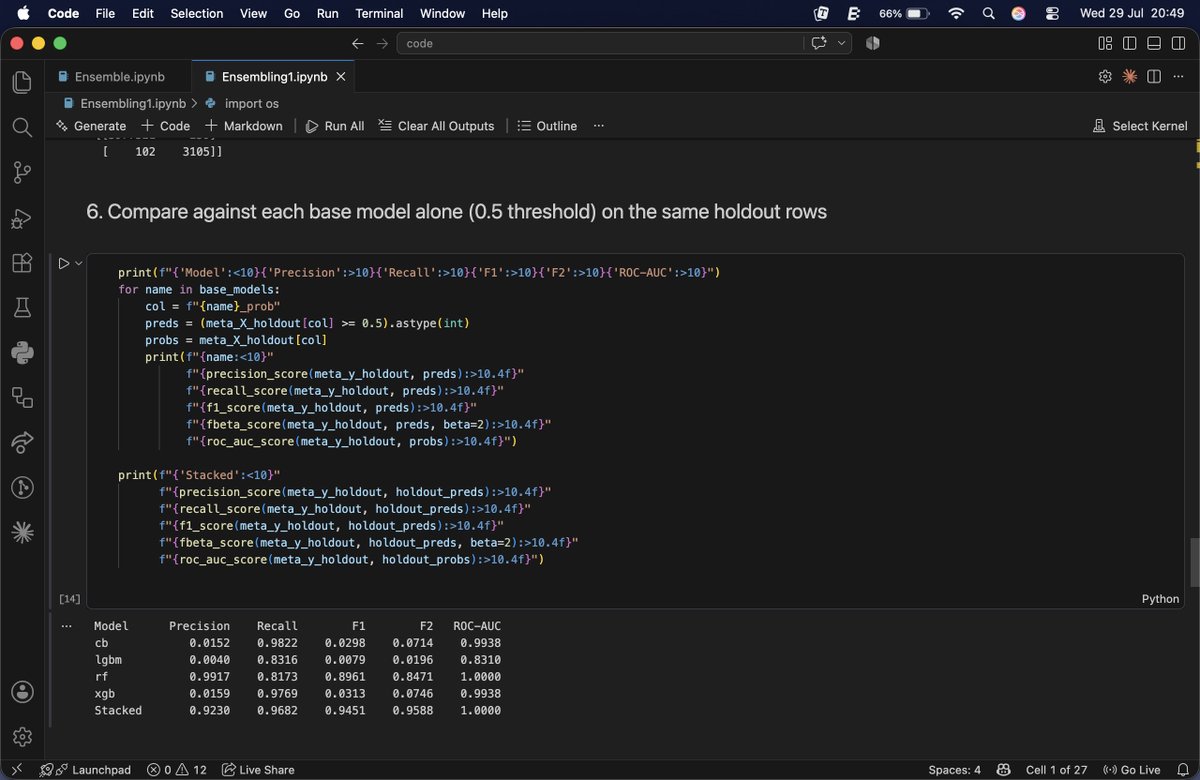Open Run and Debug view
The width and height of the screenshot is (1200, 780).
pyautogui.click(x=22, y=217)
